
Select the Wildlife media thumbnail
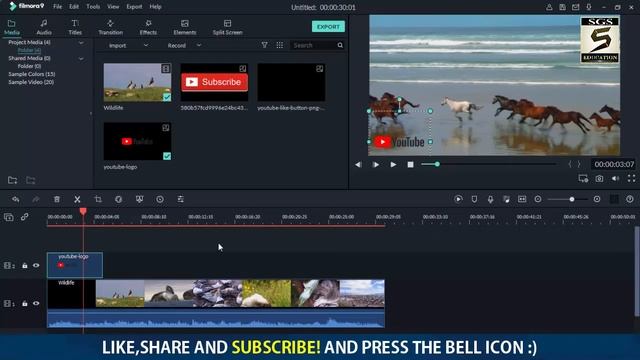pyautogui.click(x=137, y=82)
